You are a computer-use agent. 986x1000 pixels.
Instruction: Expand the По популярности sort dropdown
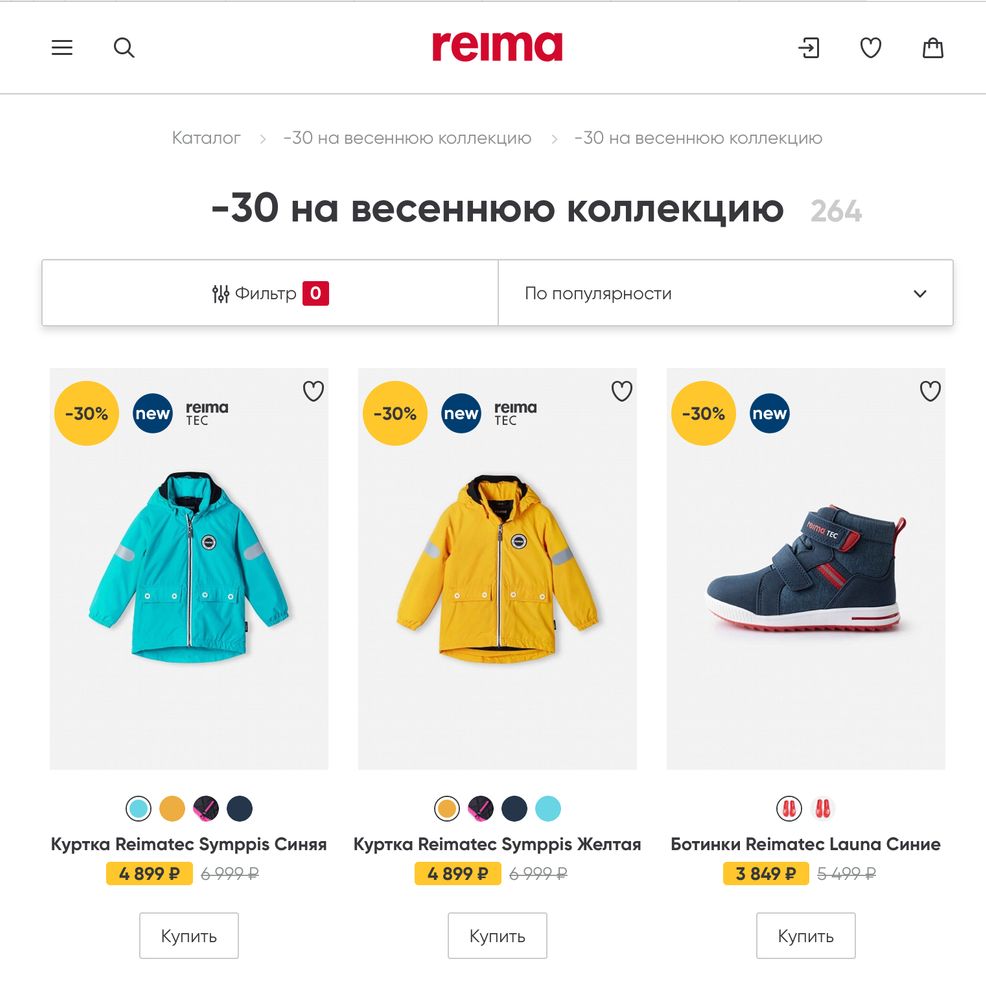726,293
